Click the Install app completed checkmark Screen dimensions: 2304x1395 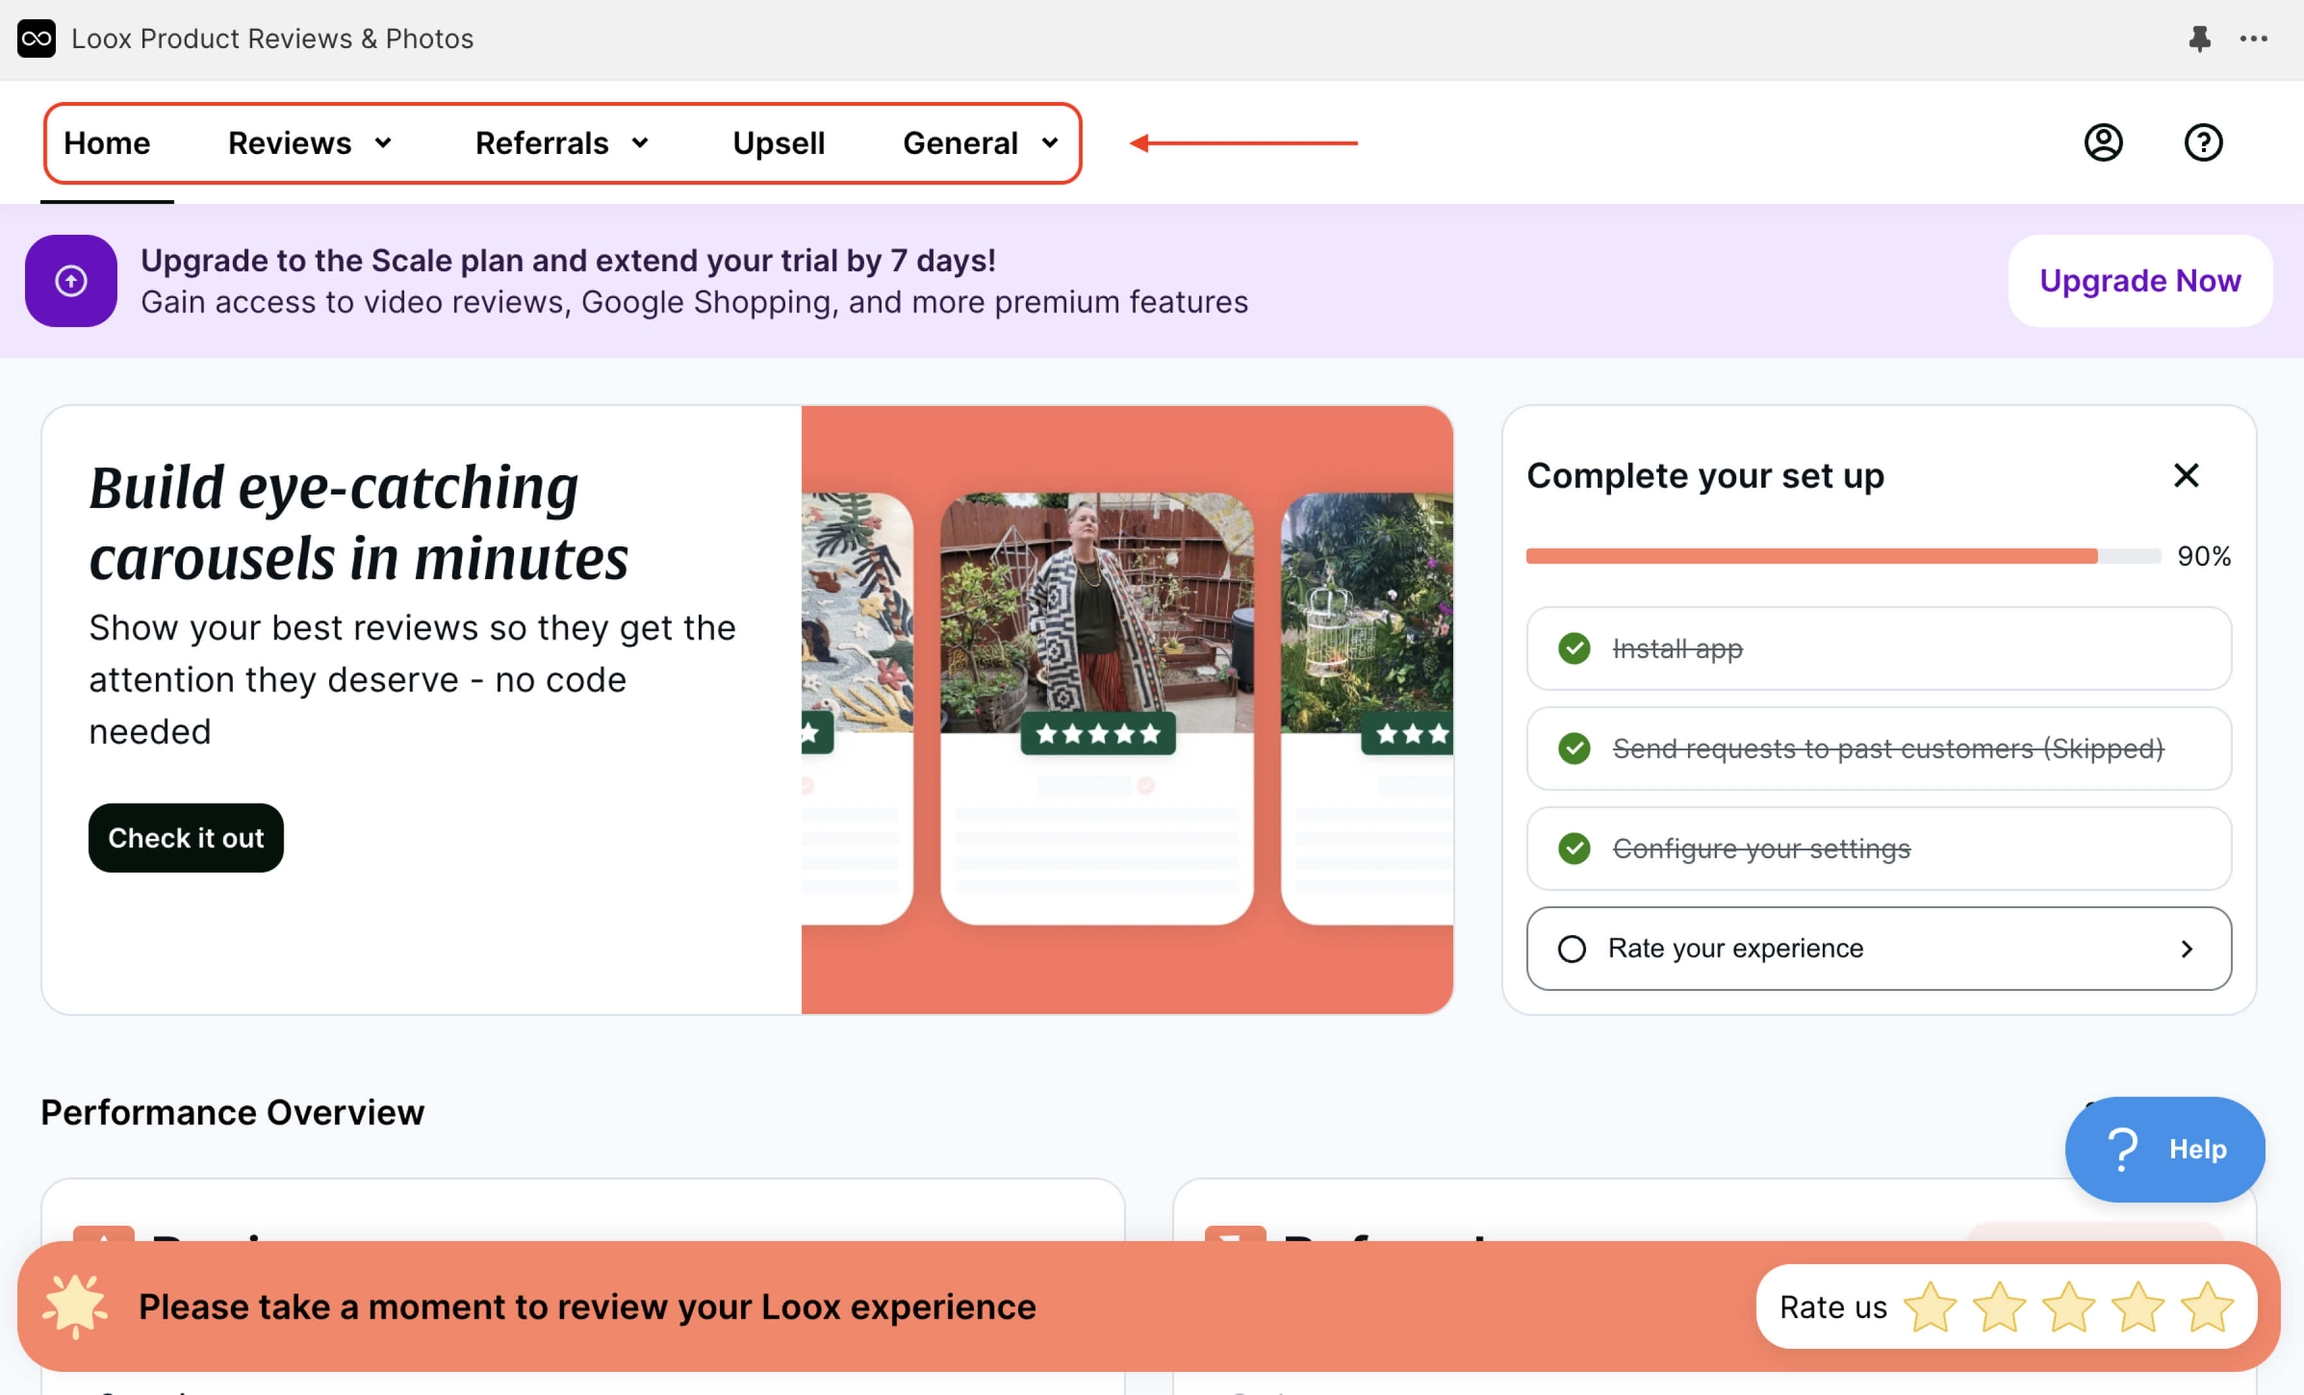click(1575, 649)
